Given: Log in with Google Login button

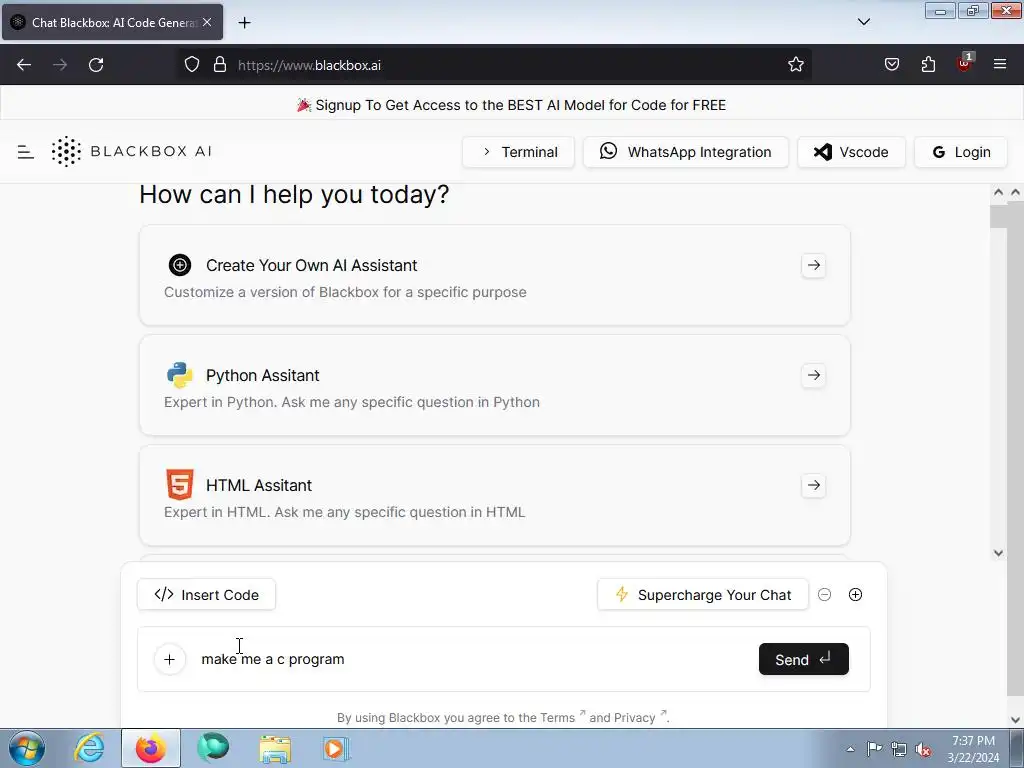Looking at the screenshot, I should pyautogui.click(x=961, y=152).
